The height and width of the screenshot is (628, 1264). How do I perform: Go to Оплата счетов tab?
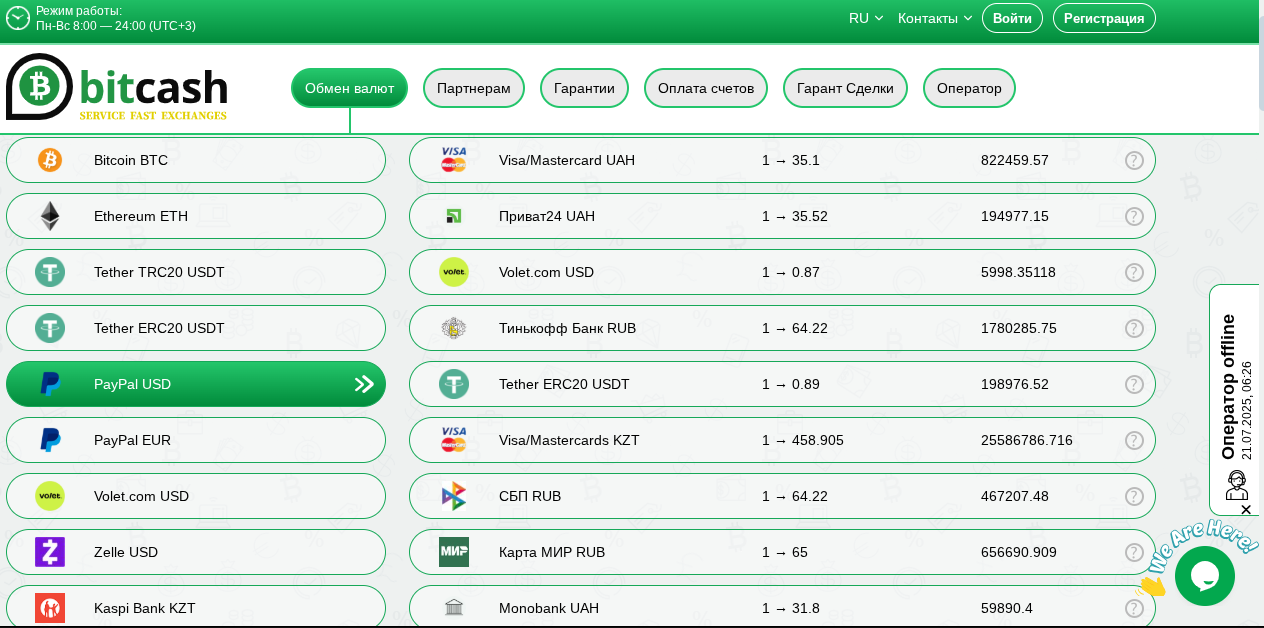point(706,88)
